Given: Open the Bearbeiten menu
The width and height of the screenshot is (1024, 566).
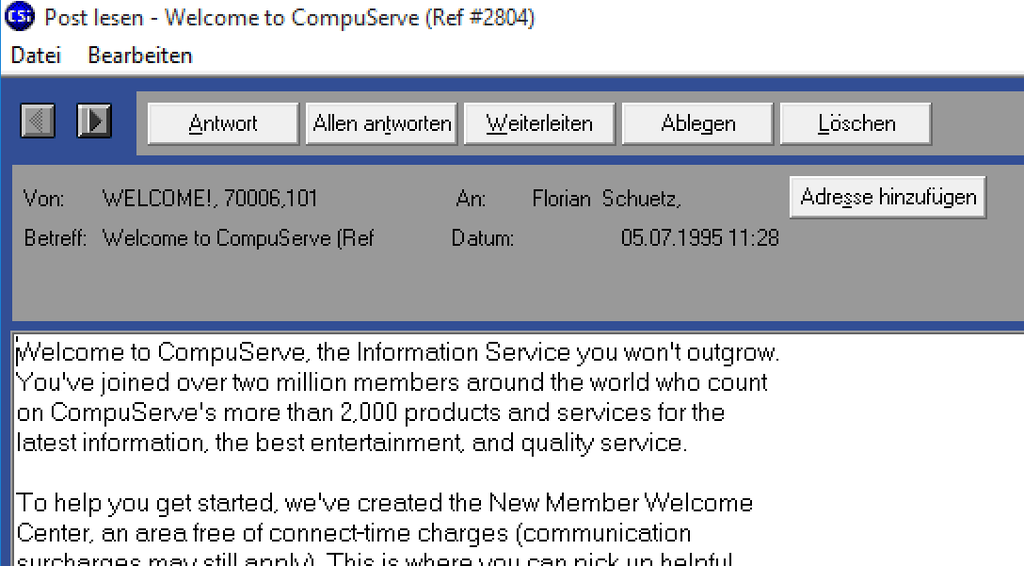Looking at the screenshot, I should pyautogui.click(x=140, y=56).
